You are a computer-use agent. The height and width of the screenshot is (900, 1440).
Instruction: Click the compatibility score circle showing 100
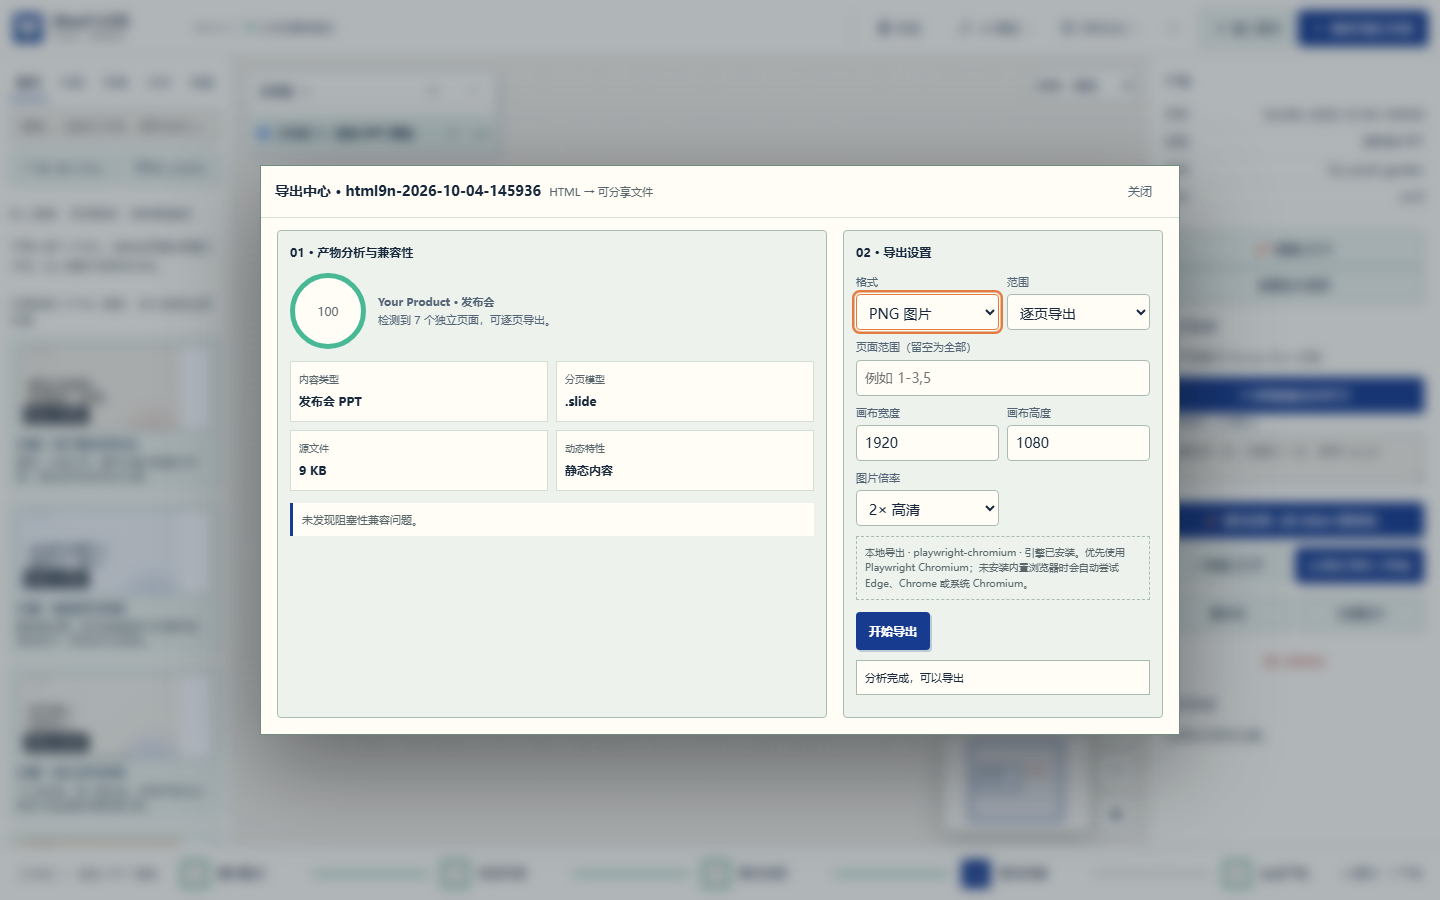328,311
